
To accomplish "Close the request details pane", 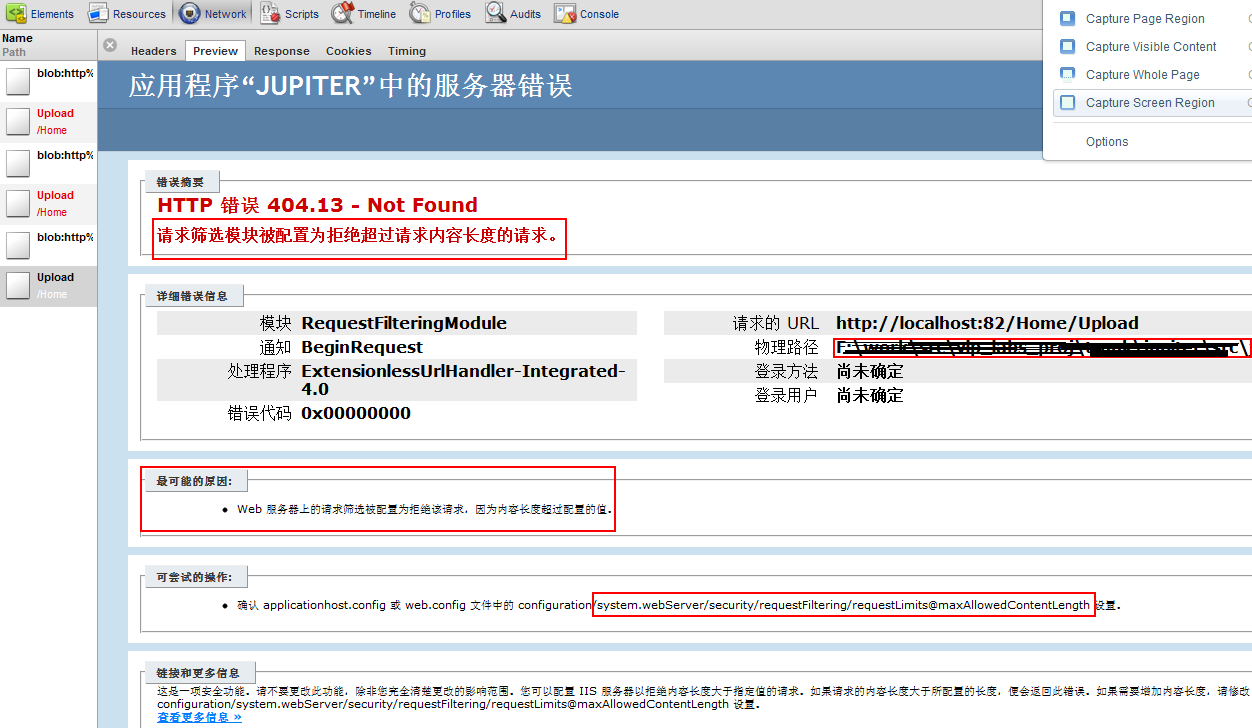I will click(110, 46).
